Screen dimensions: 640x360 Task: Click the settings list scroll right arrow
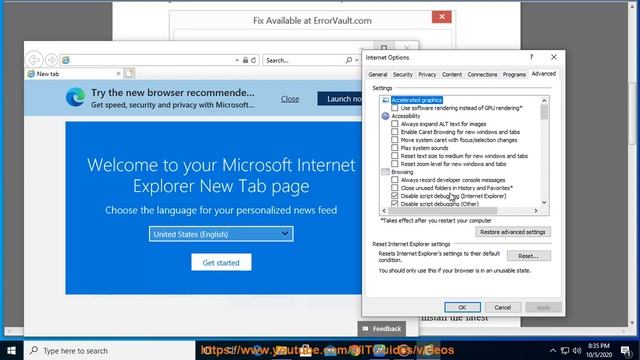click(x=536, y=211)
